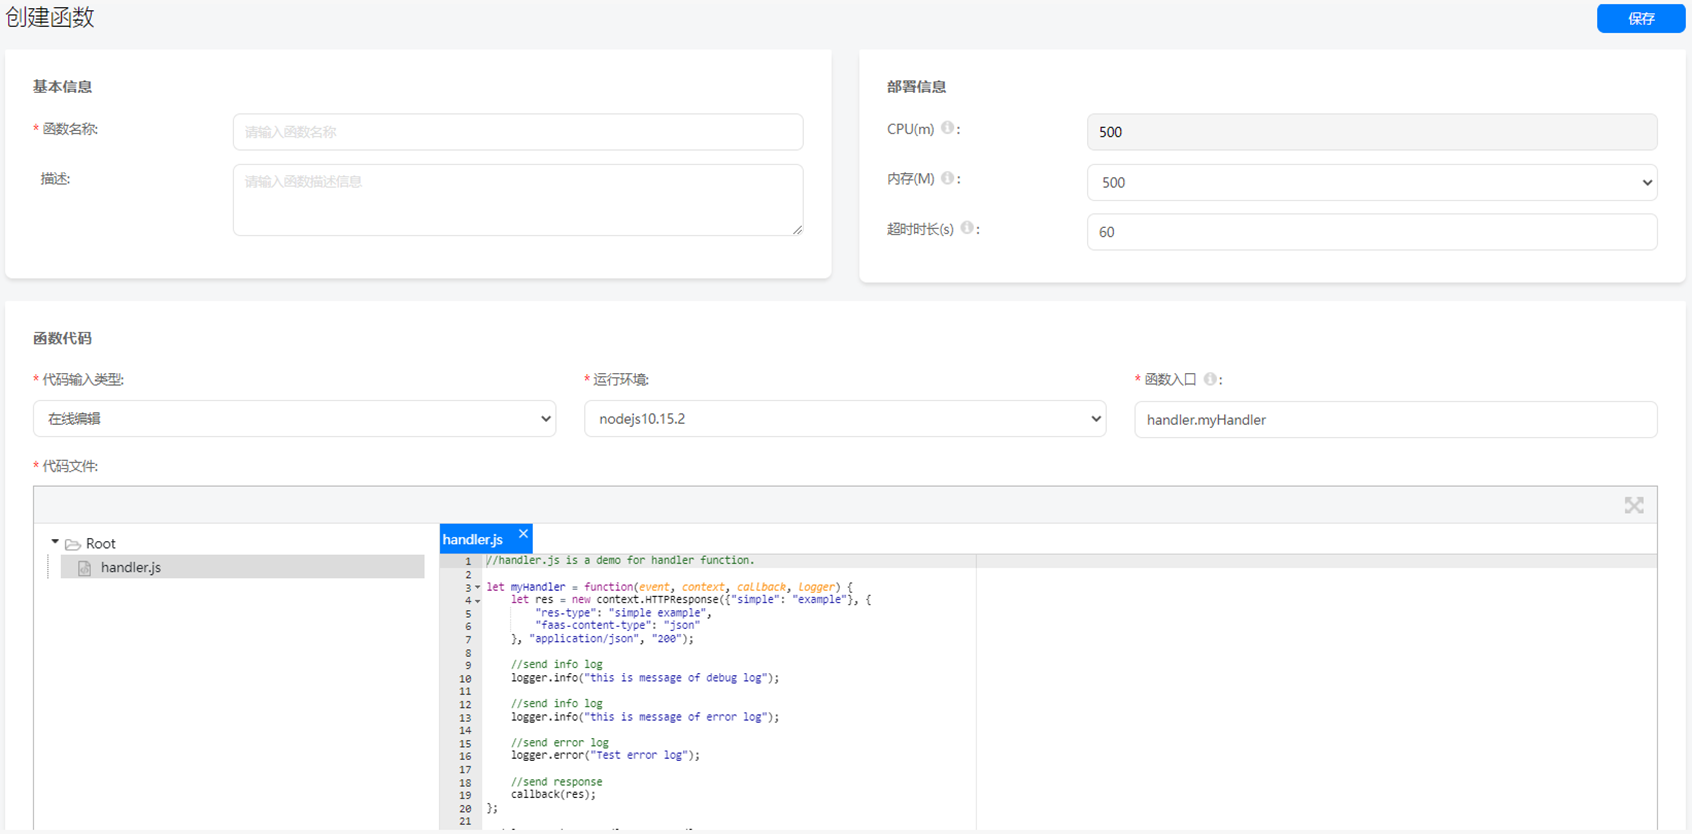Open the 内存(M) dropdown
The width and height of the screenshot is (1692, 834).
(1372, 182)
